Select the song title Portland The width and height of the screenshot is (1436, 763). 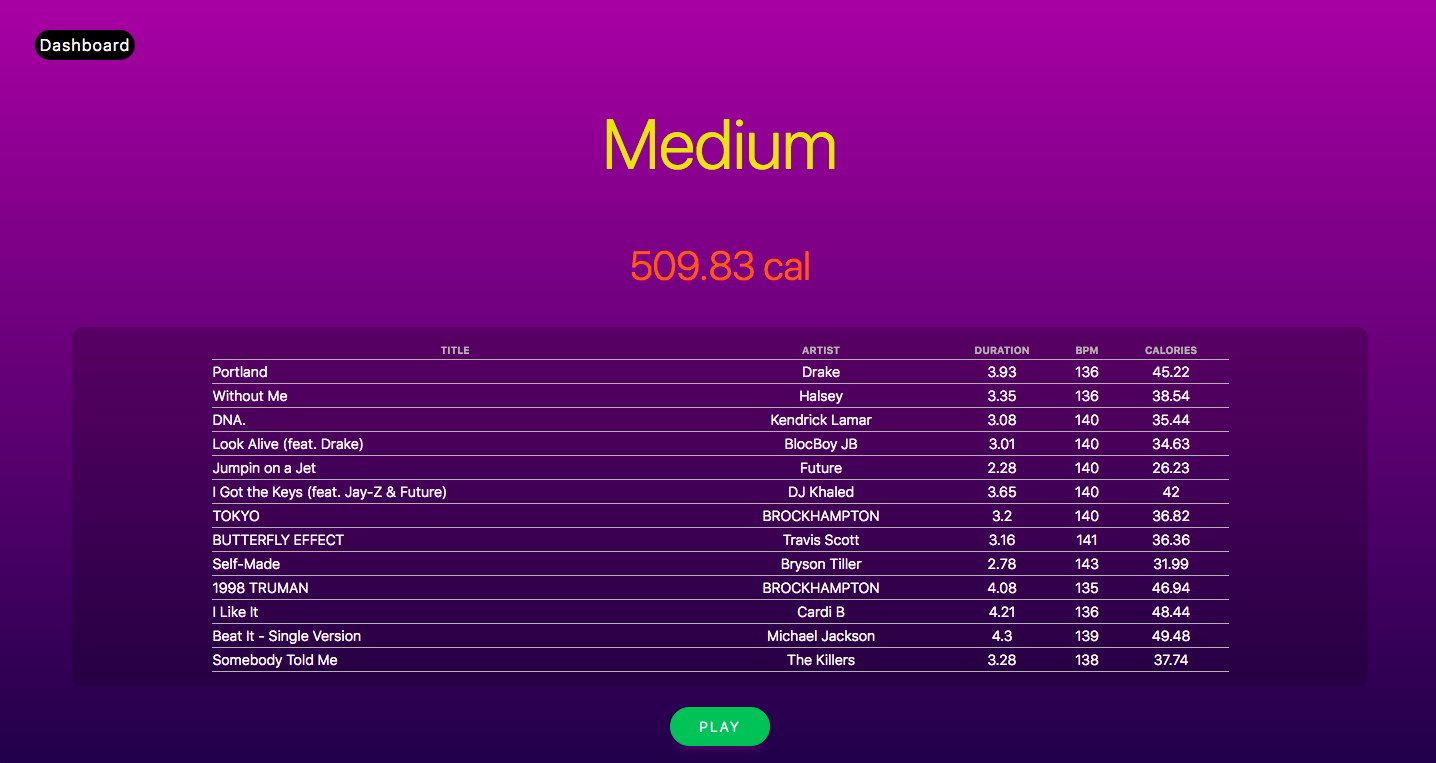(240, 372)
